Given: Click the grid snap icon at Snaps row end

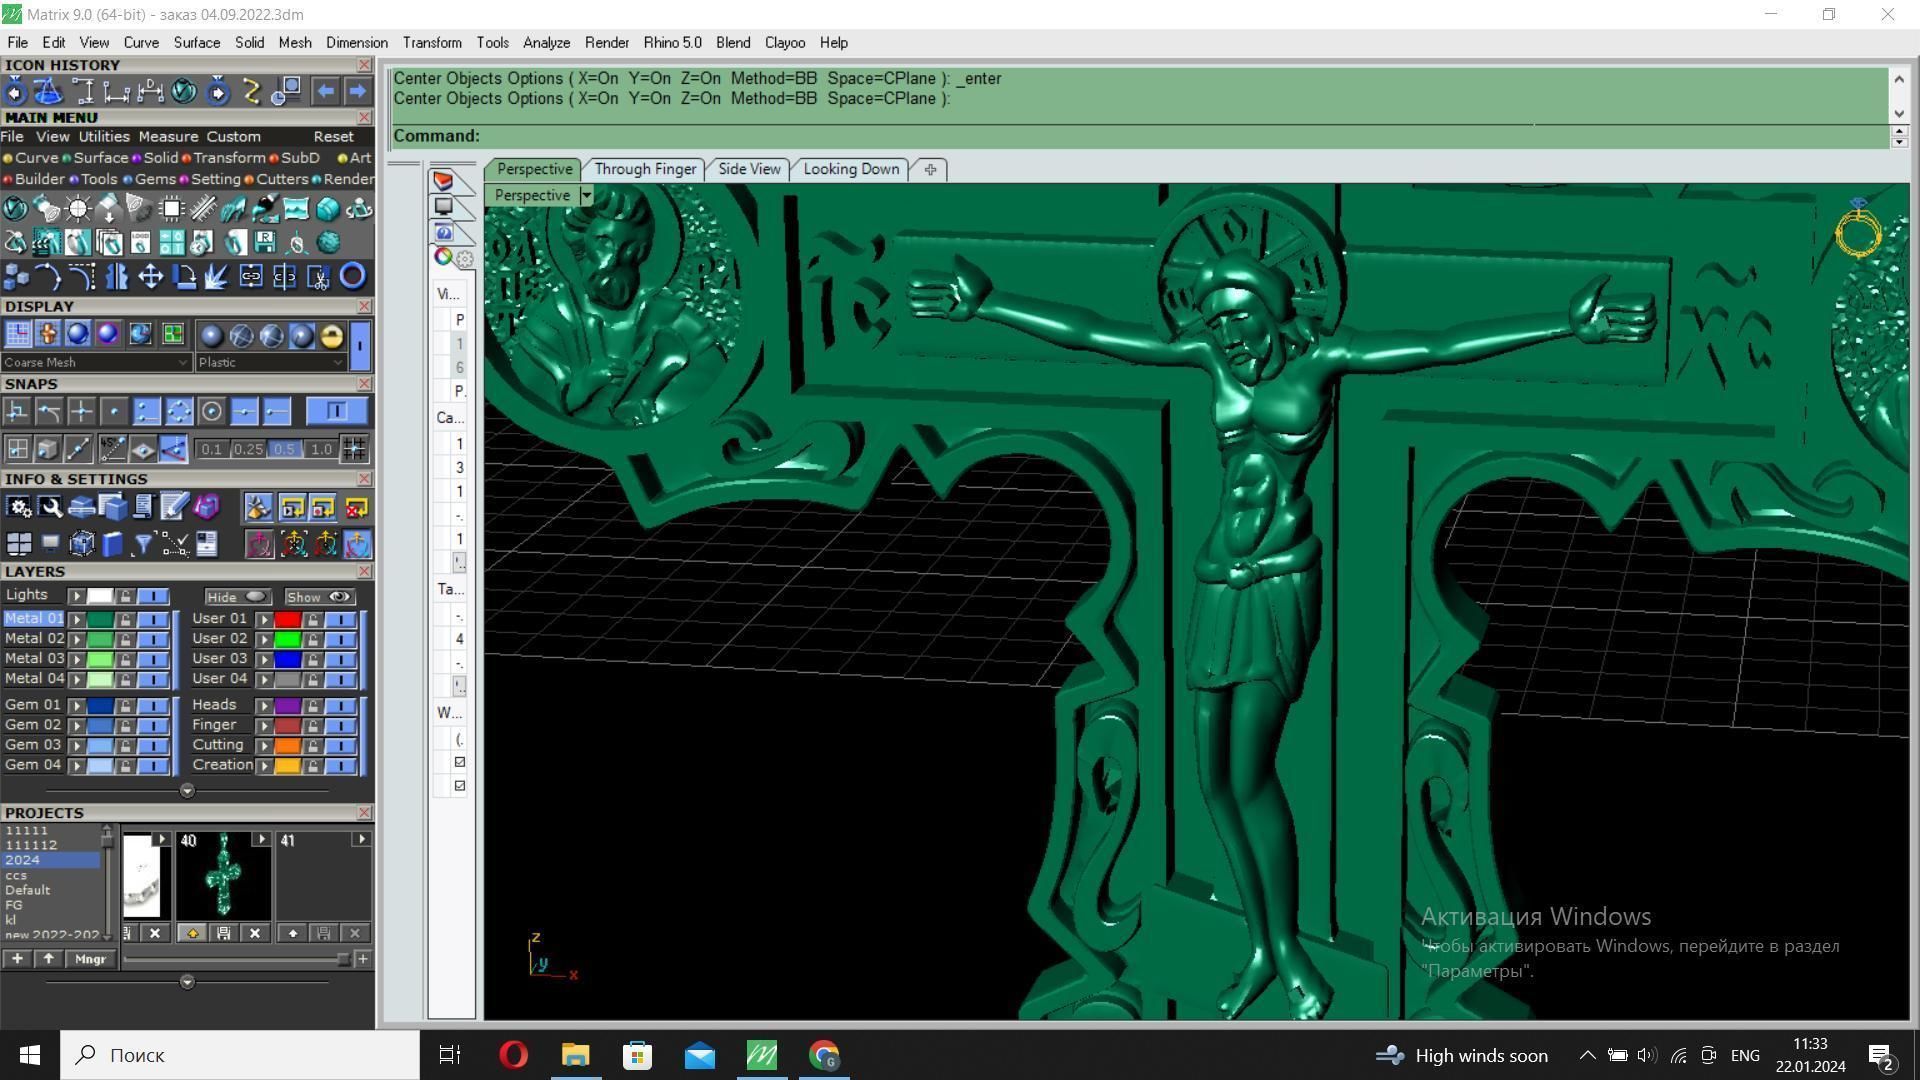Looking at the screenshot, I should point(354,449).
